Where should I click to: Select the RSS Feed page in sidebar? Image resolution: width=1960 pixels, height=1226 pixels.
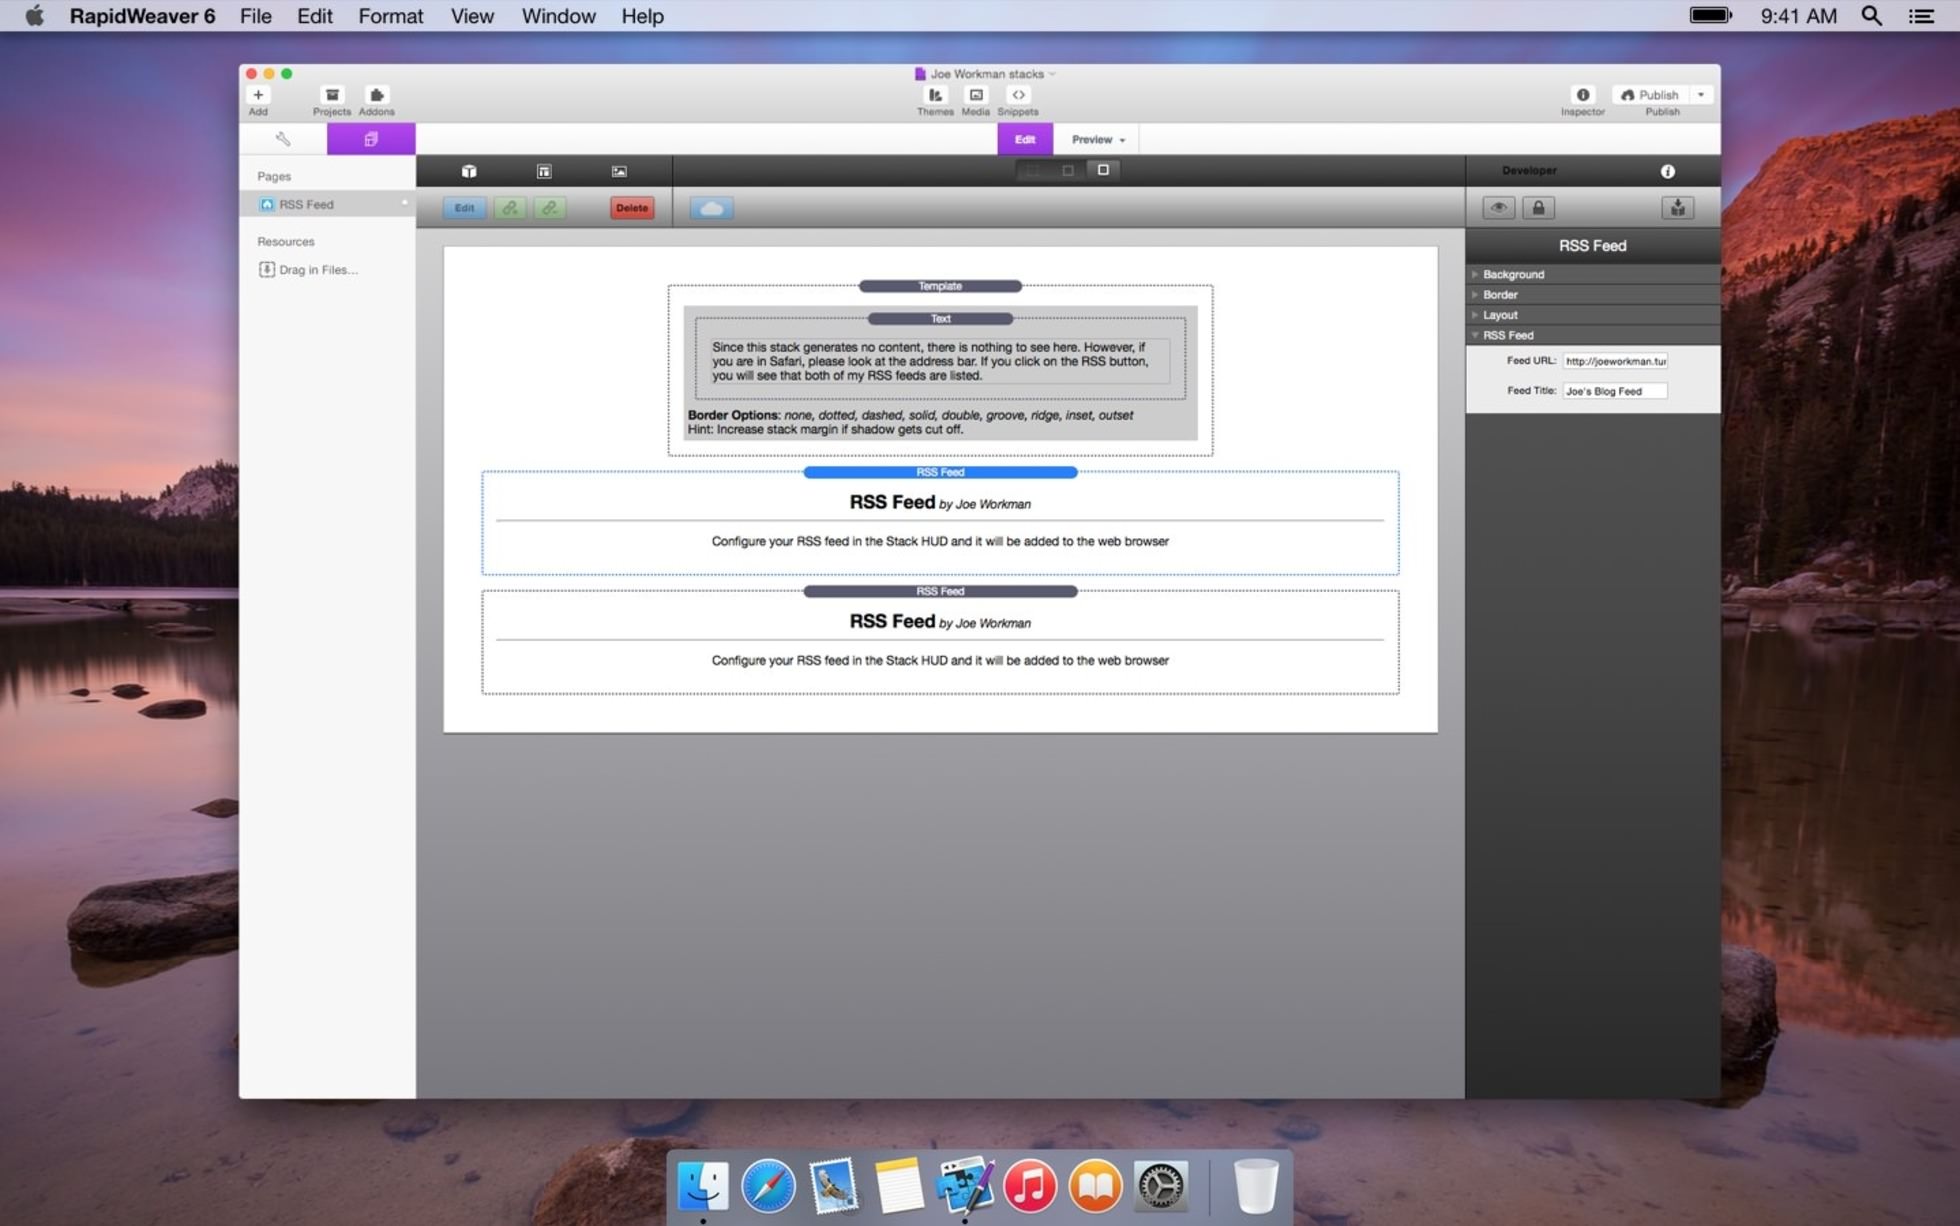pyautogui.click(x=328, y=204)
